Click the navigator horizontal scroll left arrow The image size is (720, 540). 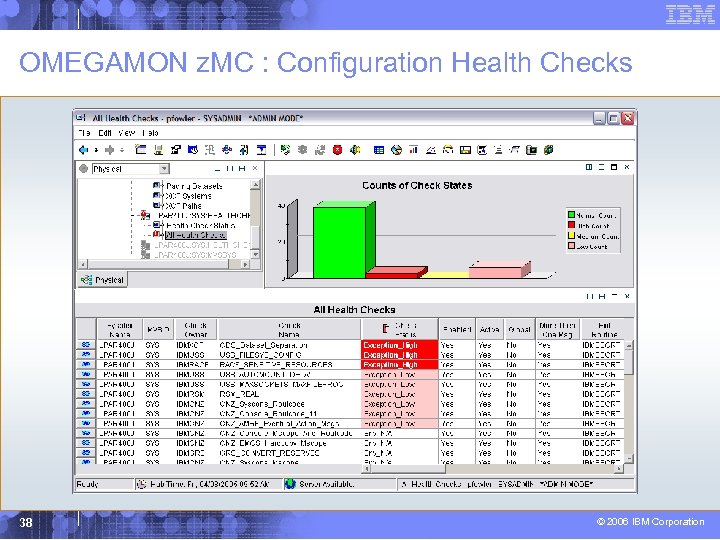83,264
